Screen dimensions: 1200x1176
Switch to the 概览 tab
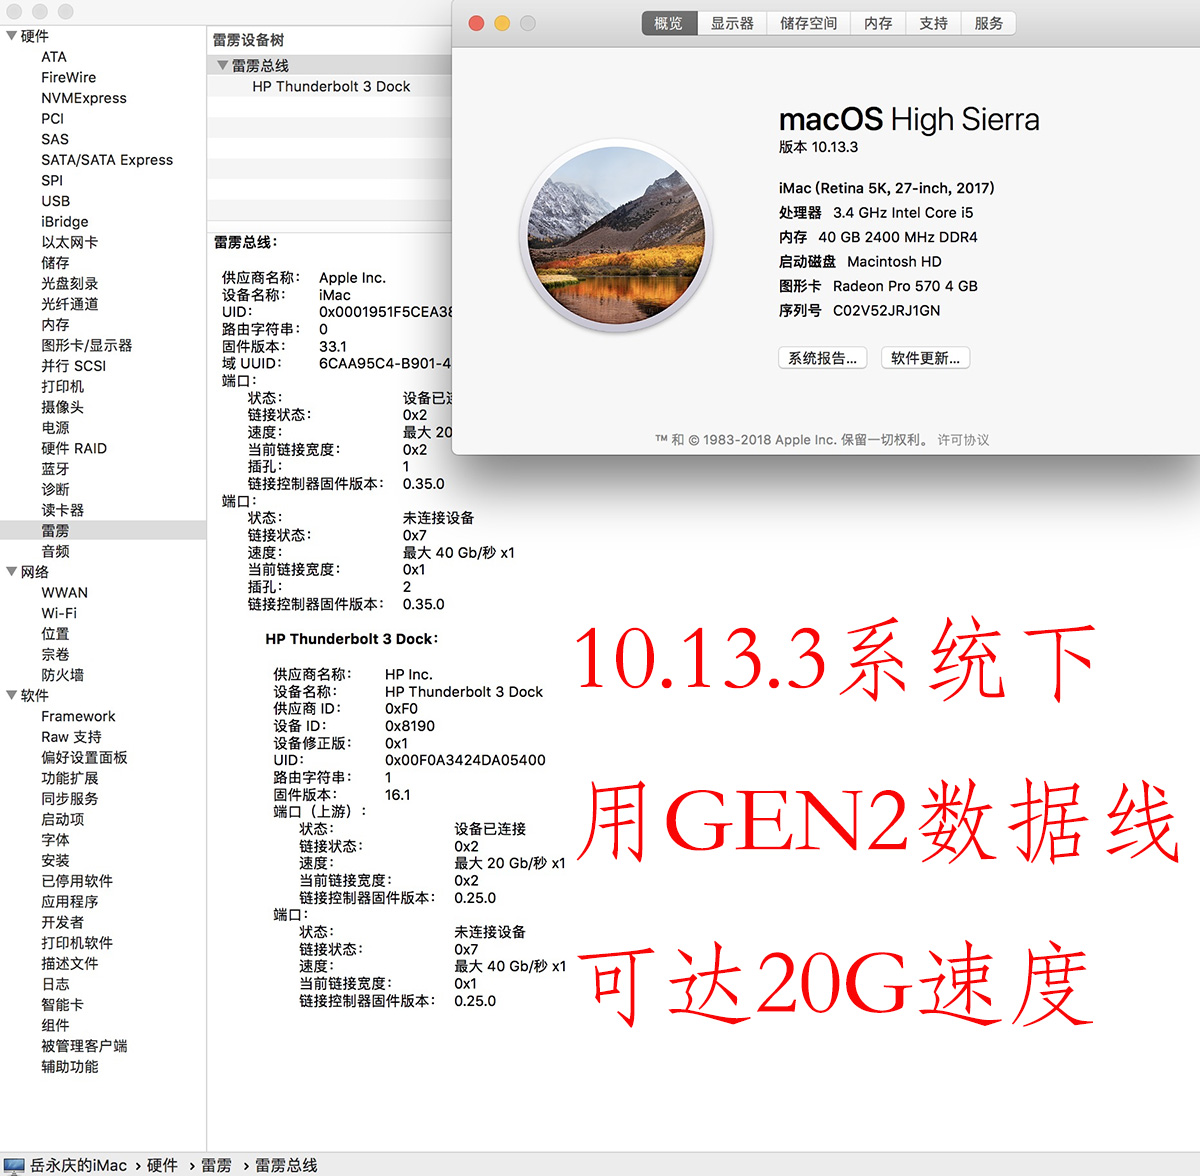[x=668, y=23]
